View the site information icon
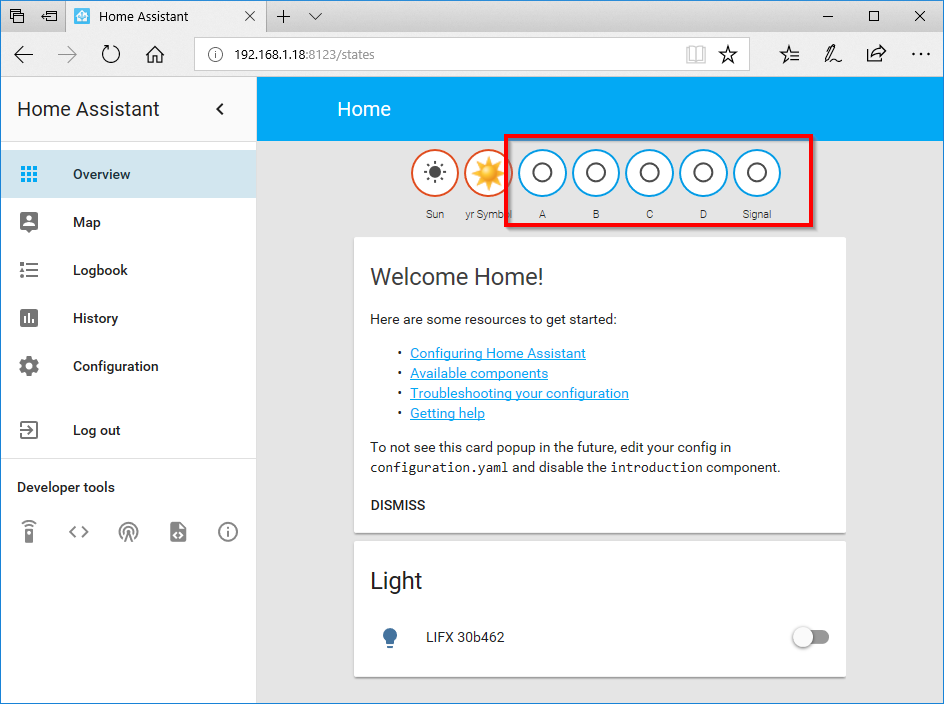Viewport: 944px width, 704px height. 215,55
